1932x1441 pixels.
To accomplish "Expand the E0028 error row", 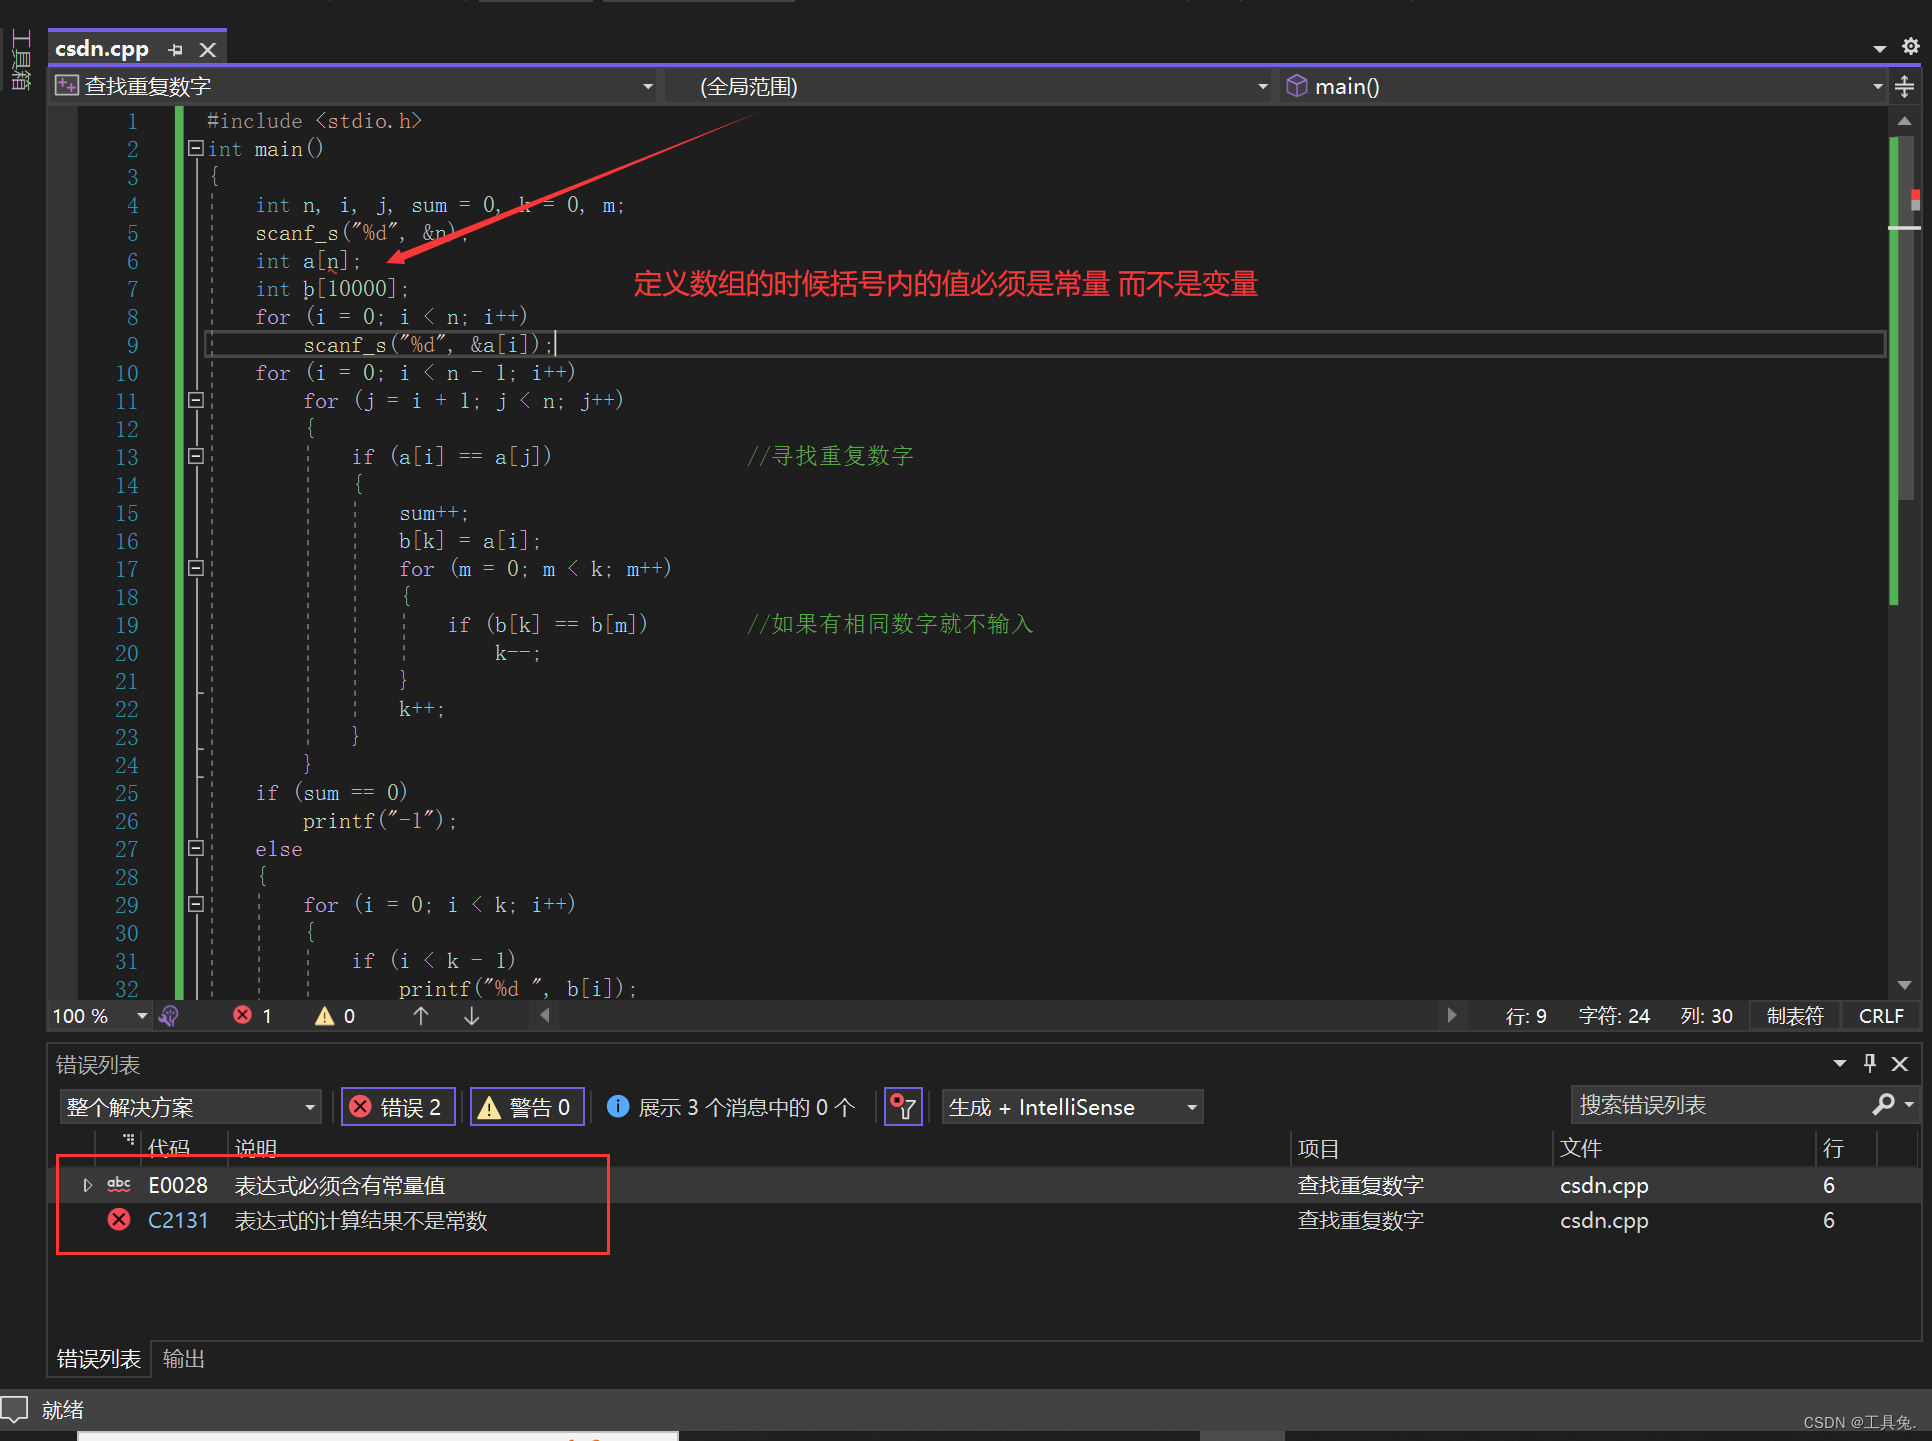I will click(x=88, y=1185).
